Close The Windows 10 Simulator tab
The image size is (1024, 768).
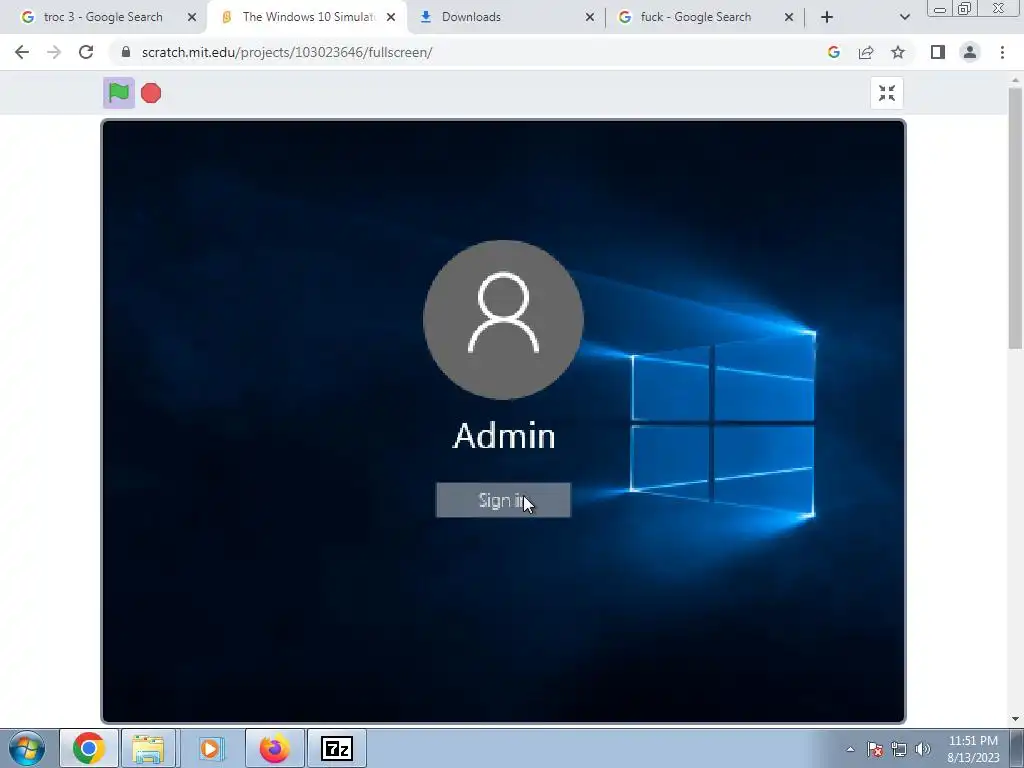point(391,17)
